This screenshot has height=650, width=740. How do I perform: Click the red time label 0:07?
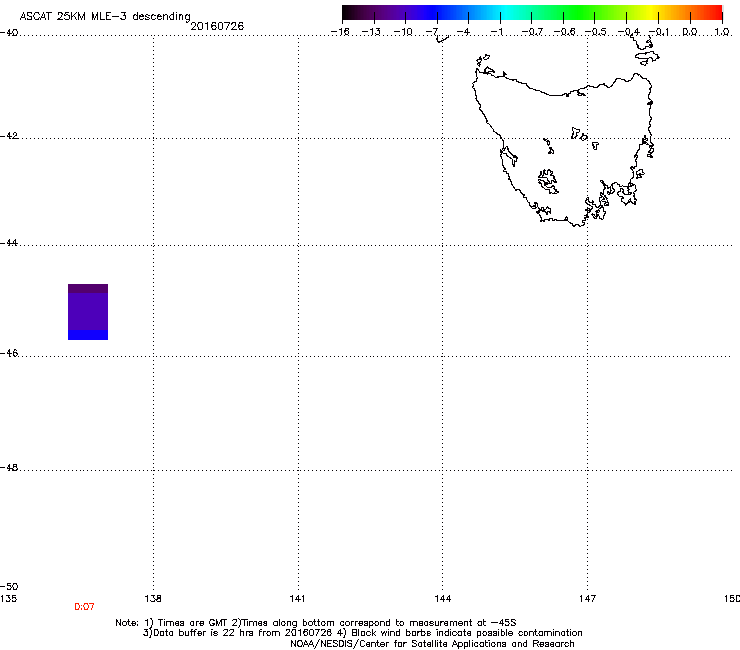coord(84,607)
